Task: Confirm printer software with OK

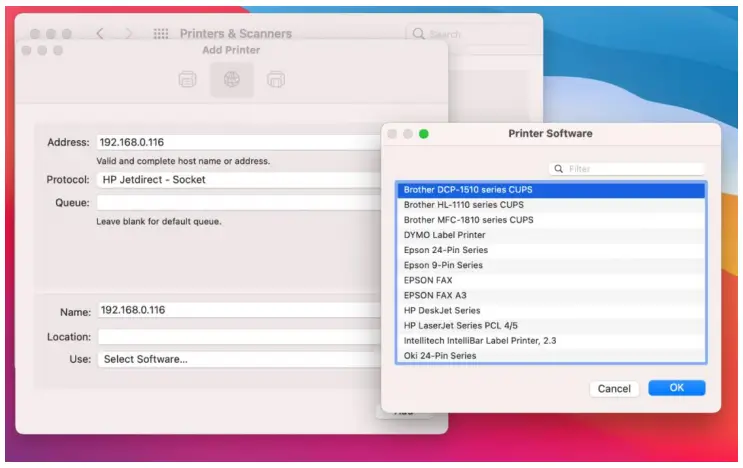Action: point(677,388)
